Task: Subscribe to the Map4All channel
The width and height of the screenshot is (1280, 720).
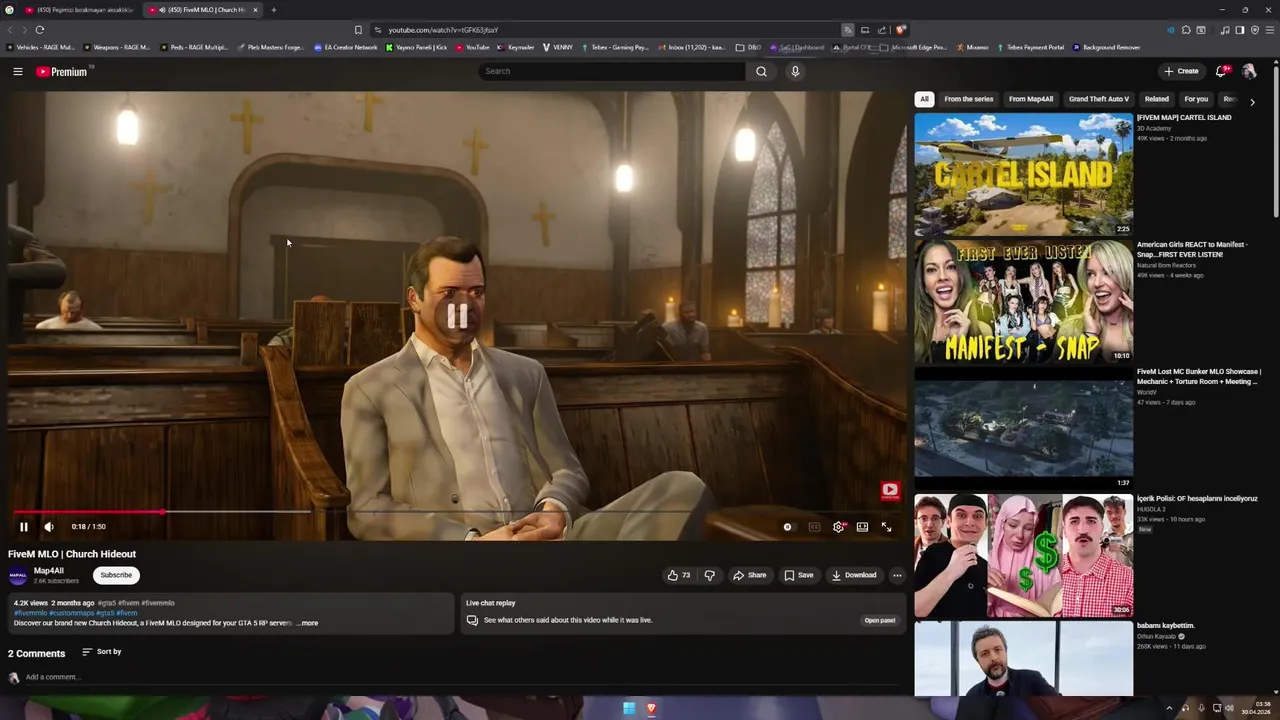Action: click(116, 575)
